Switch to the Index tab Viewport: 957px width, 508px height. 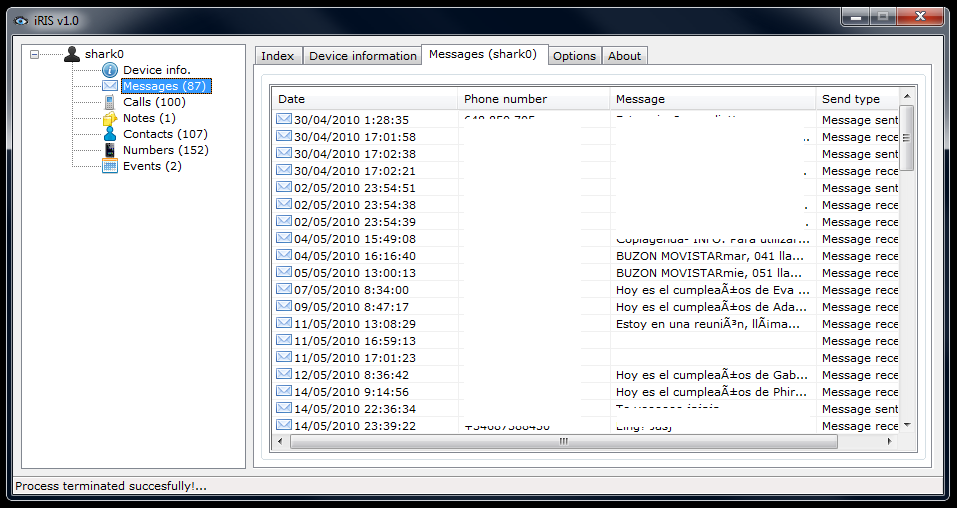(x=278, y=56)
